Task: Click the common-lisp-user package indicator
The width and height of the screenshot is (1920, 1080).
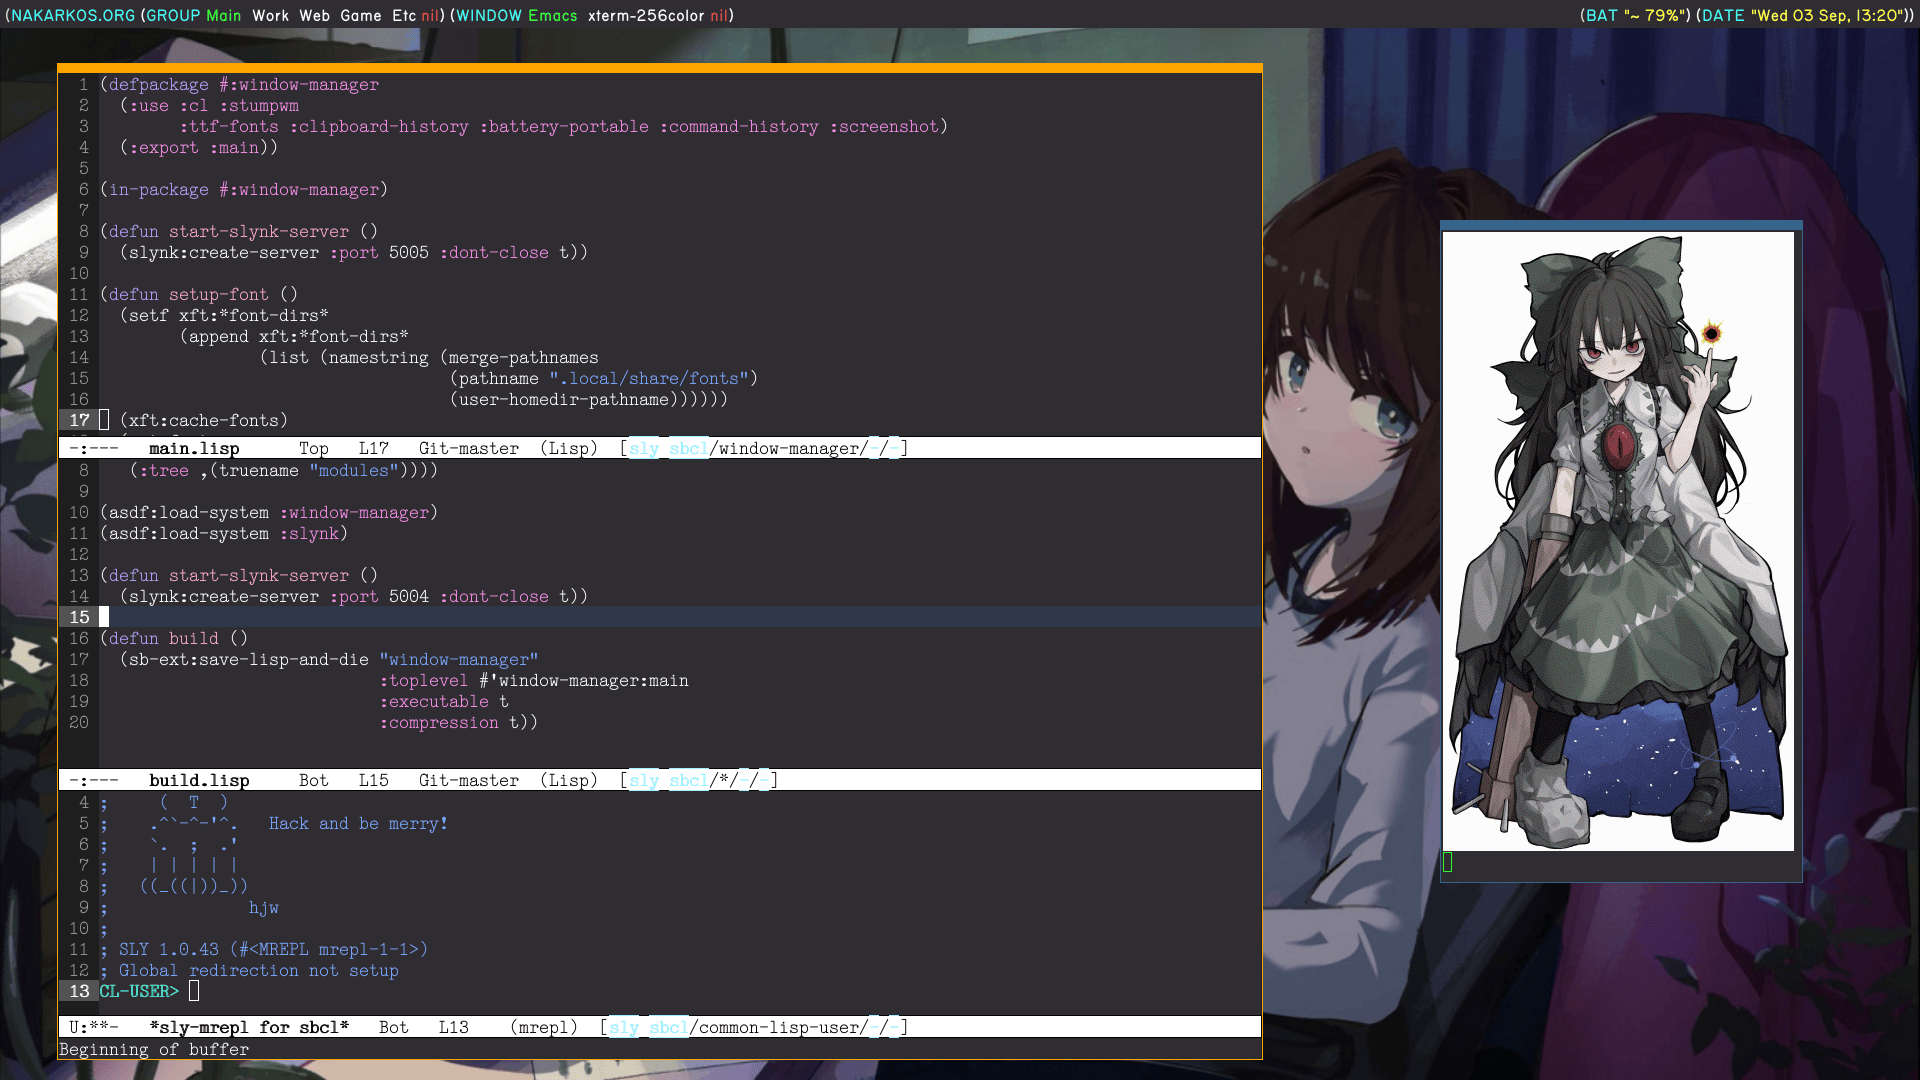Action: [x=782, y=1028]
